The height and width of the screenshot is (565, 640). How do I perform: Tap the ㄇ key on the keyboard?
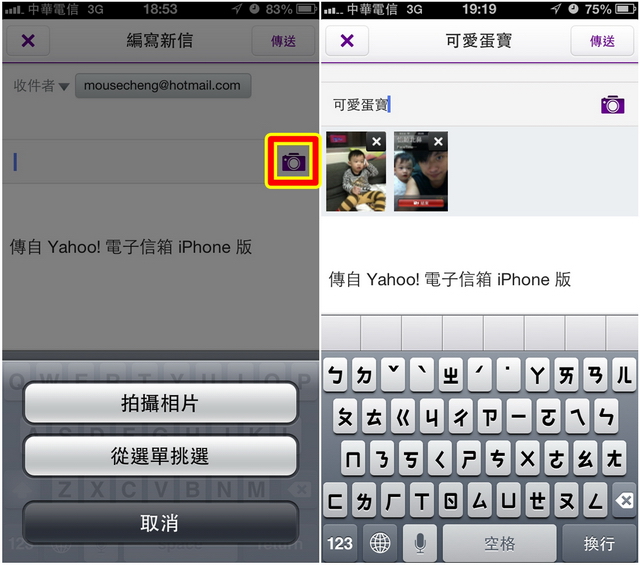(353, 459)
